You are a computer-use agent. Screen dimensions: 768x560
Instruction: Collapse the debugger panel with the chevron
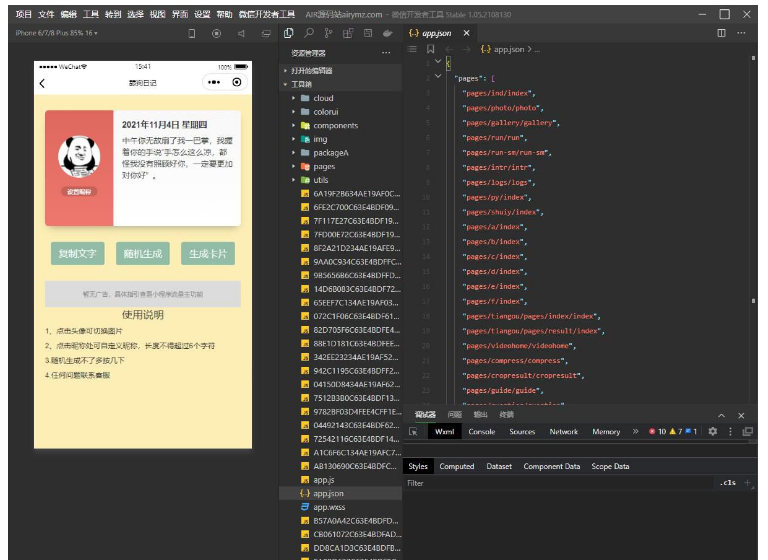[722, 415]
